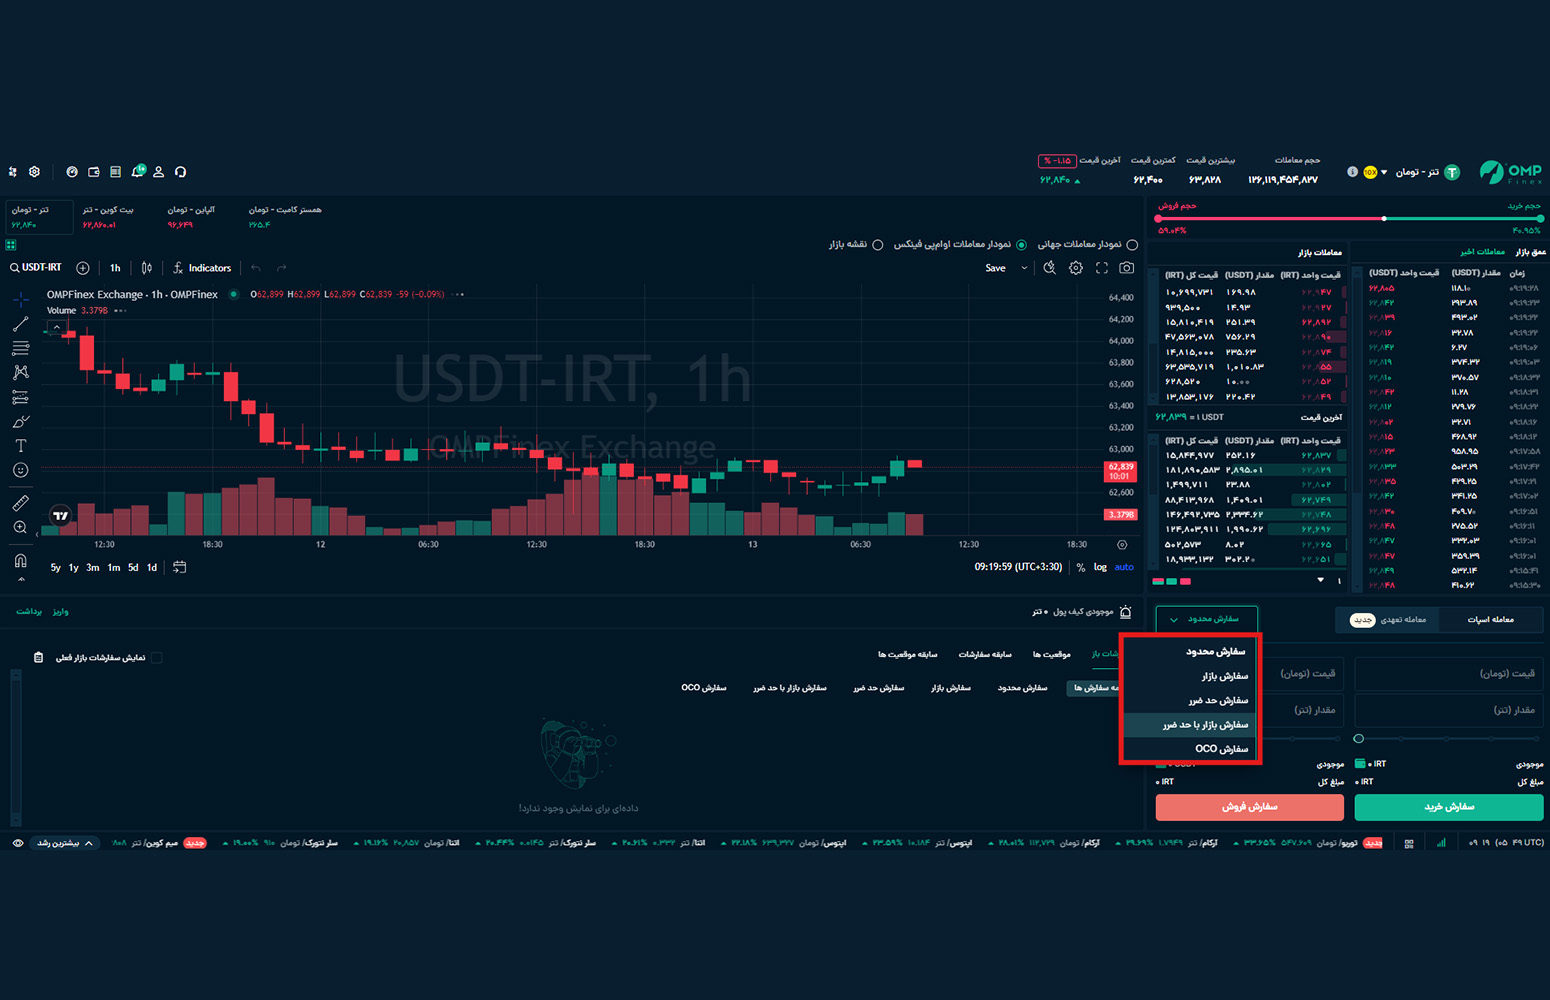Select the trend line drawing tool
This screenshot has width=1550, height=1000.
[x=20, y=324]
